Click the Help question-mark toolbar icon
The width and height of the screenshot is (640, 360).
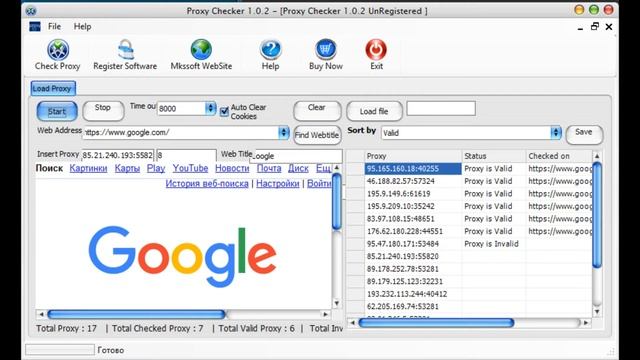point(270,50)
